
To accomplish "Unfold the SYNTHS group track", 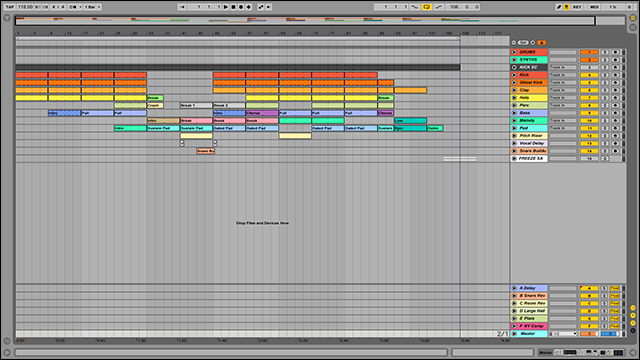I will (x=514, y=60).
